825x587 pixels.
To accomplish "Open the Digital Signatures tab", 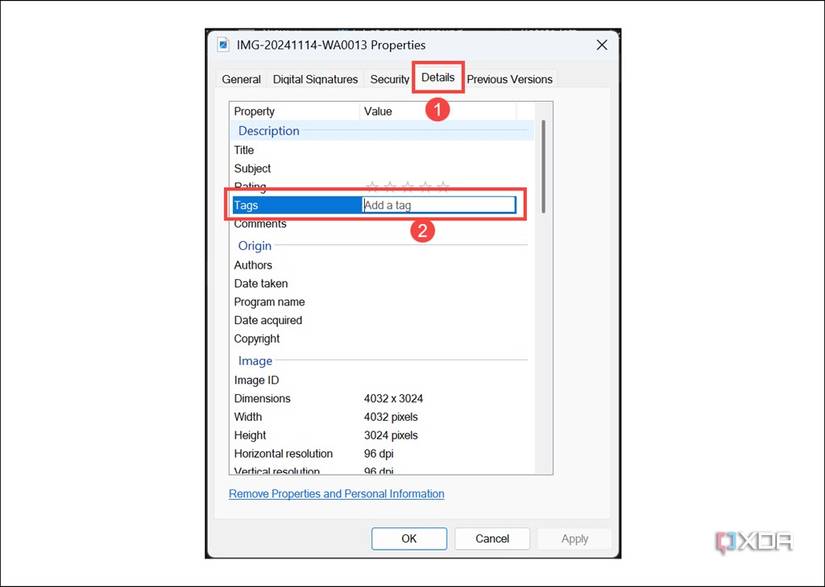I will tap(315, 79).
